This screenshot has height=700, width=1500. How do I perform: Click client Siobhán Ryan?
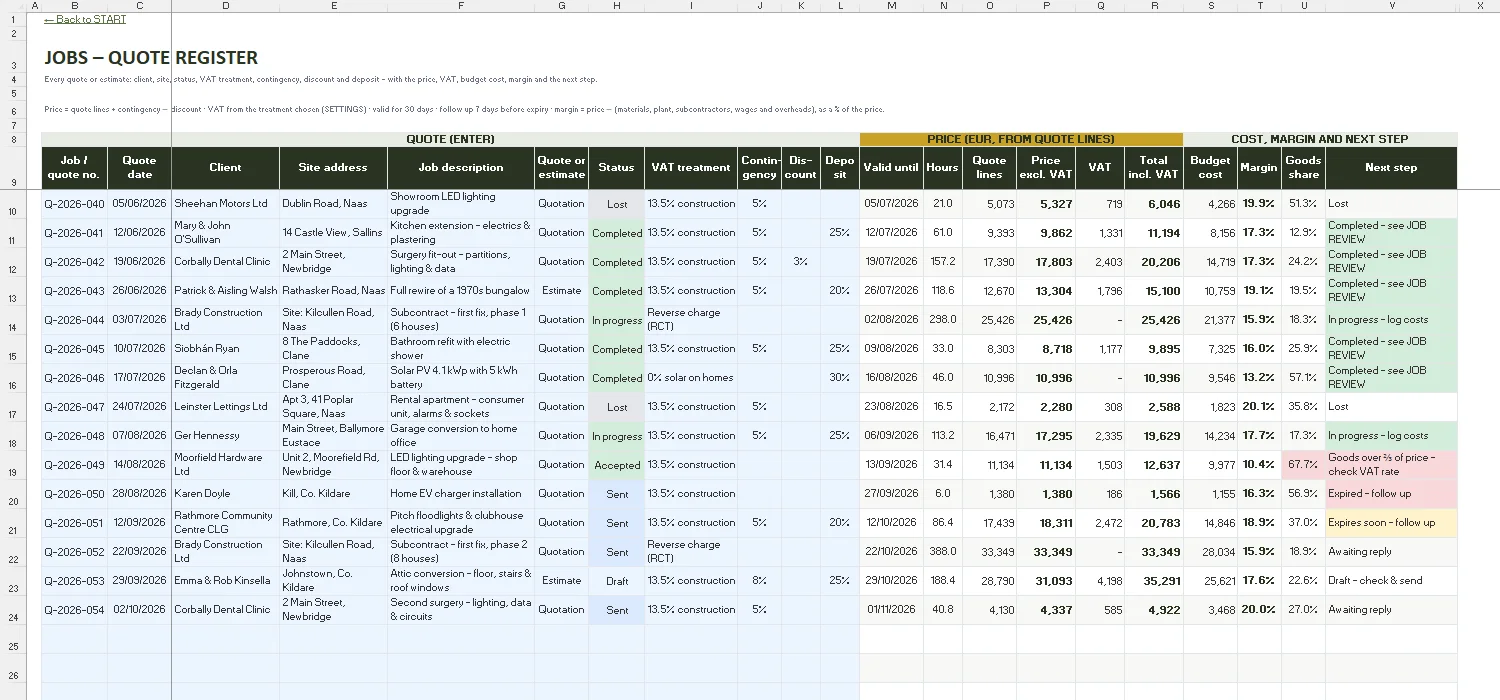click(226, 349)
